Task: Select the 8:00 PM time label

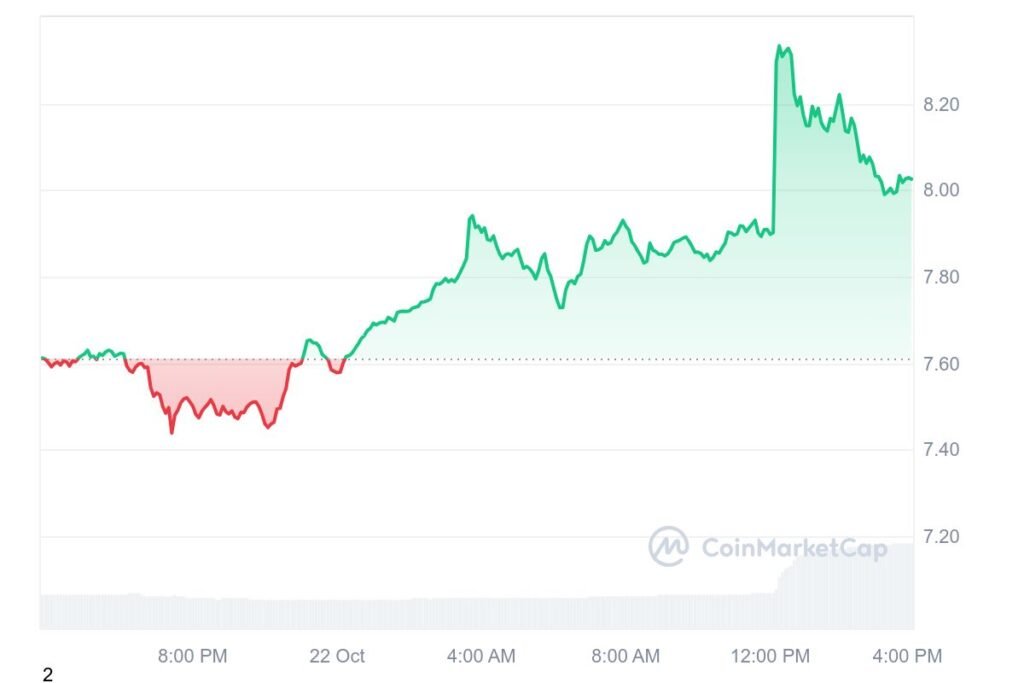Action: [x=193, y=656]
